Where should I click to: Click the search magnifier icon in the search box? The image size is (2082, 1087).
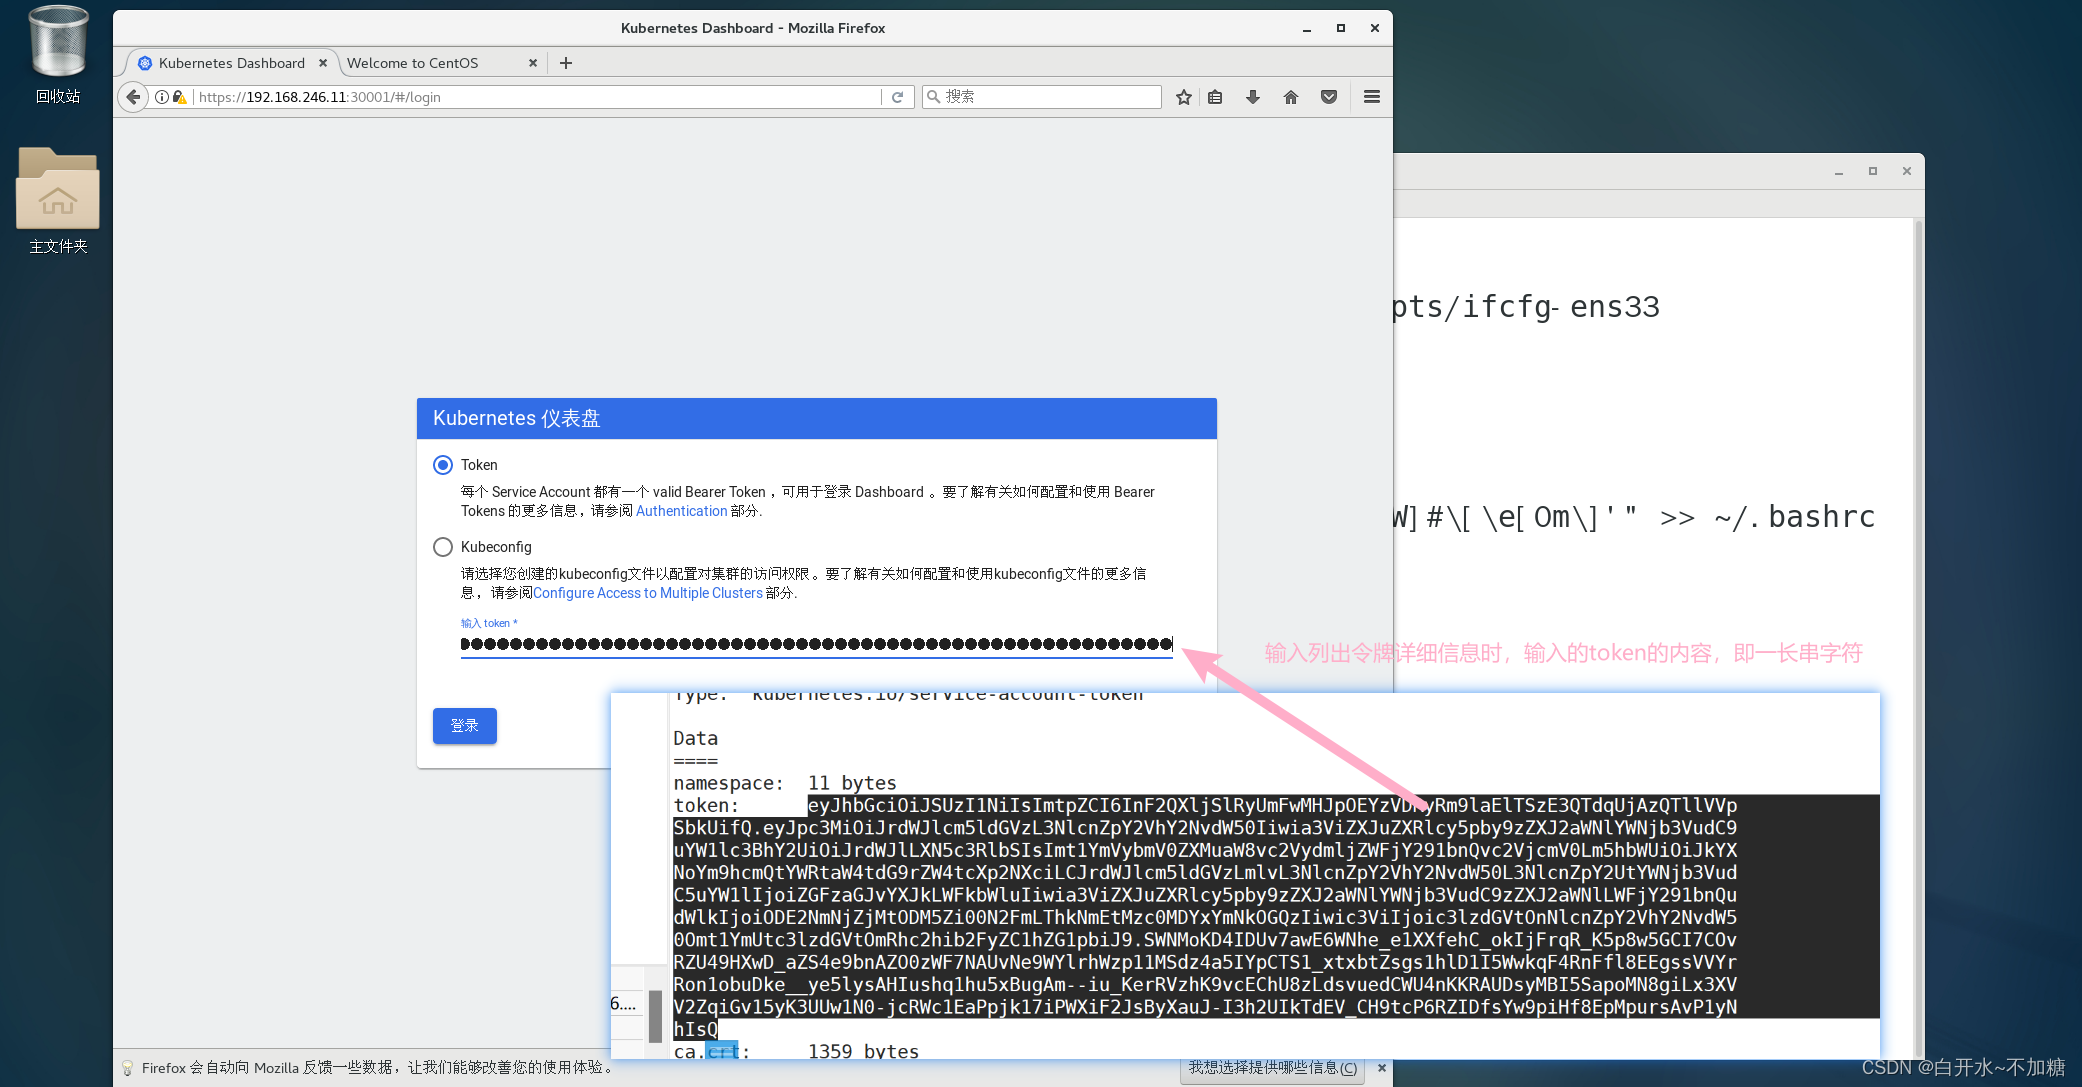tap(933, 97)
